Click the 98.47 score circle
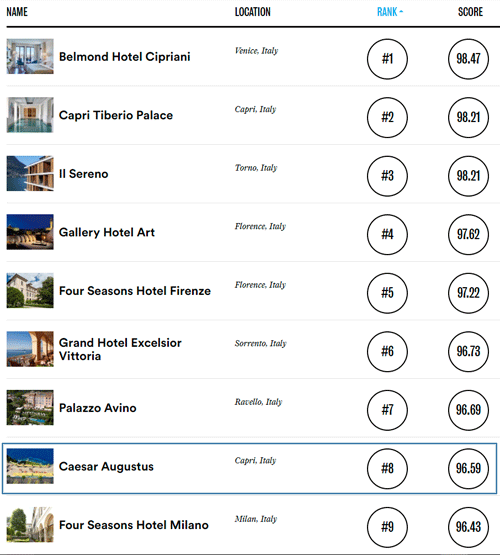Viewport: 500px width, 555px height. pyautogui.click(x=469, y=59)
